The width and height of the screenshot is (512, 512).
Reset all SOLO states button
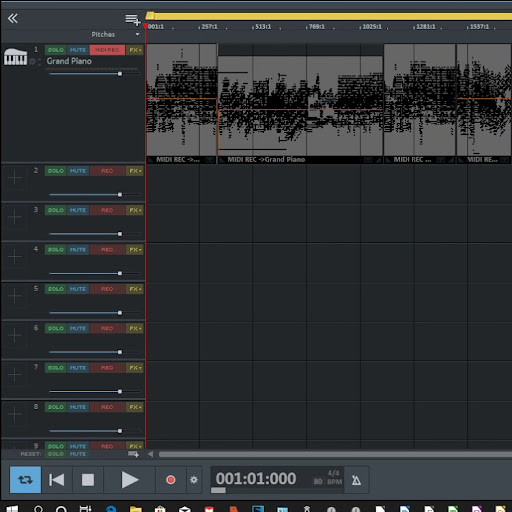coord(56,454)
